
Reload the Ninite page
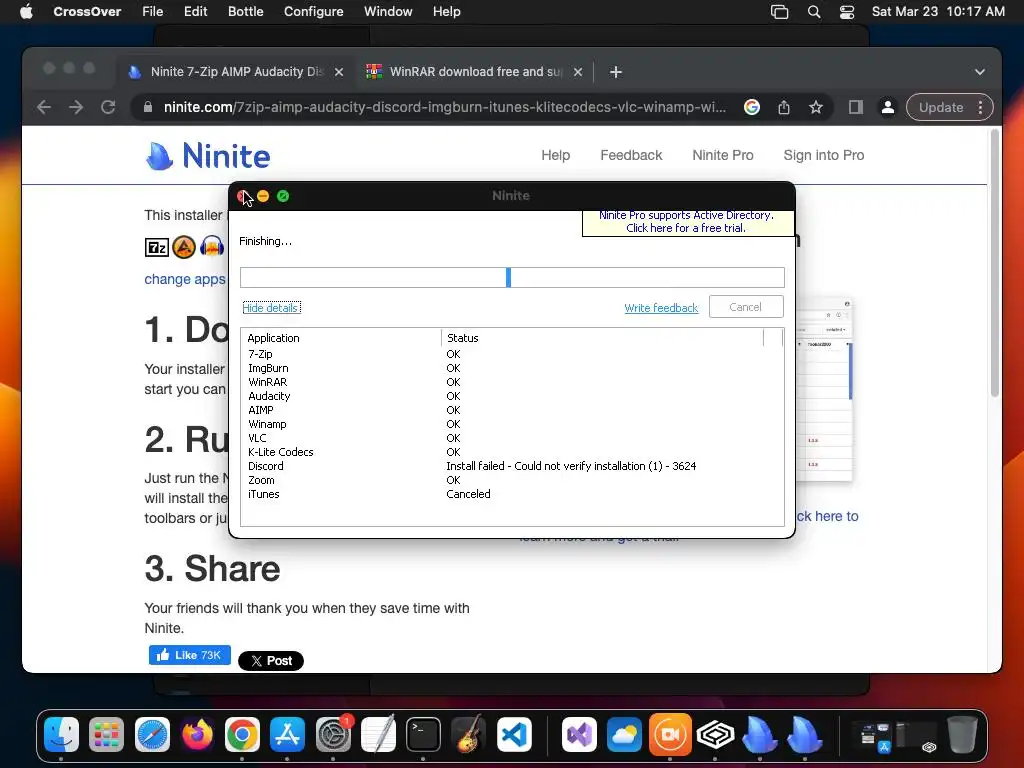pos(108,107)
